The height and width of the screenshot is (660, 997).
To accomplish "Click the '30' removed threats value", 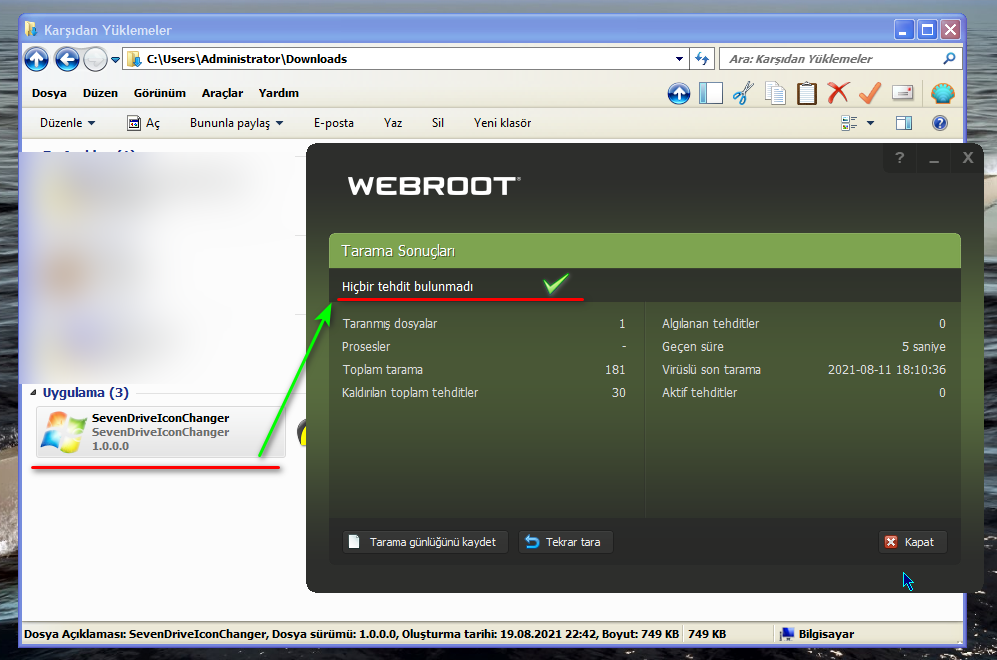I will click(619, 392).
